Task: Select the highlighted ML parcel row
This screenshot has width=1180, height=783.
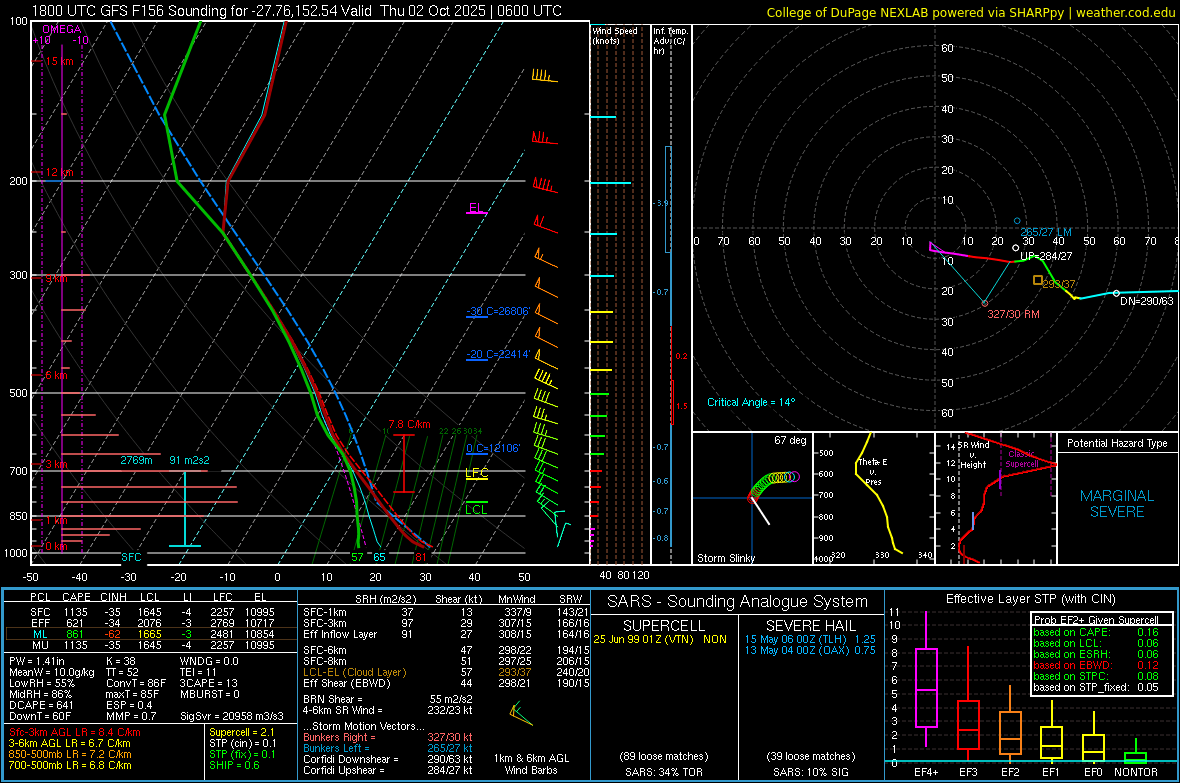Action: [x=152, y=634]
